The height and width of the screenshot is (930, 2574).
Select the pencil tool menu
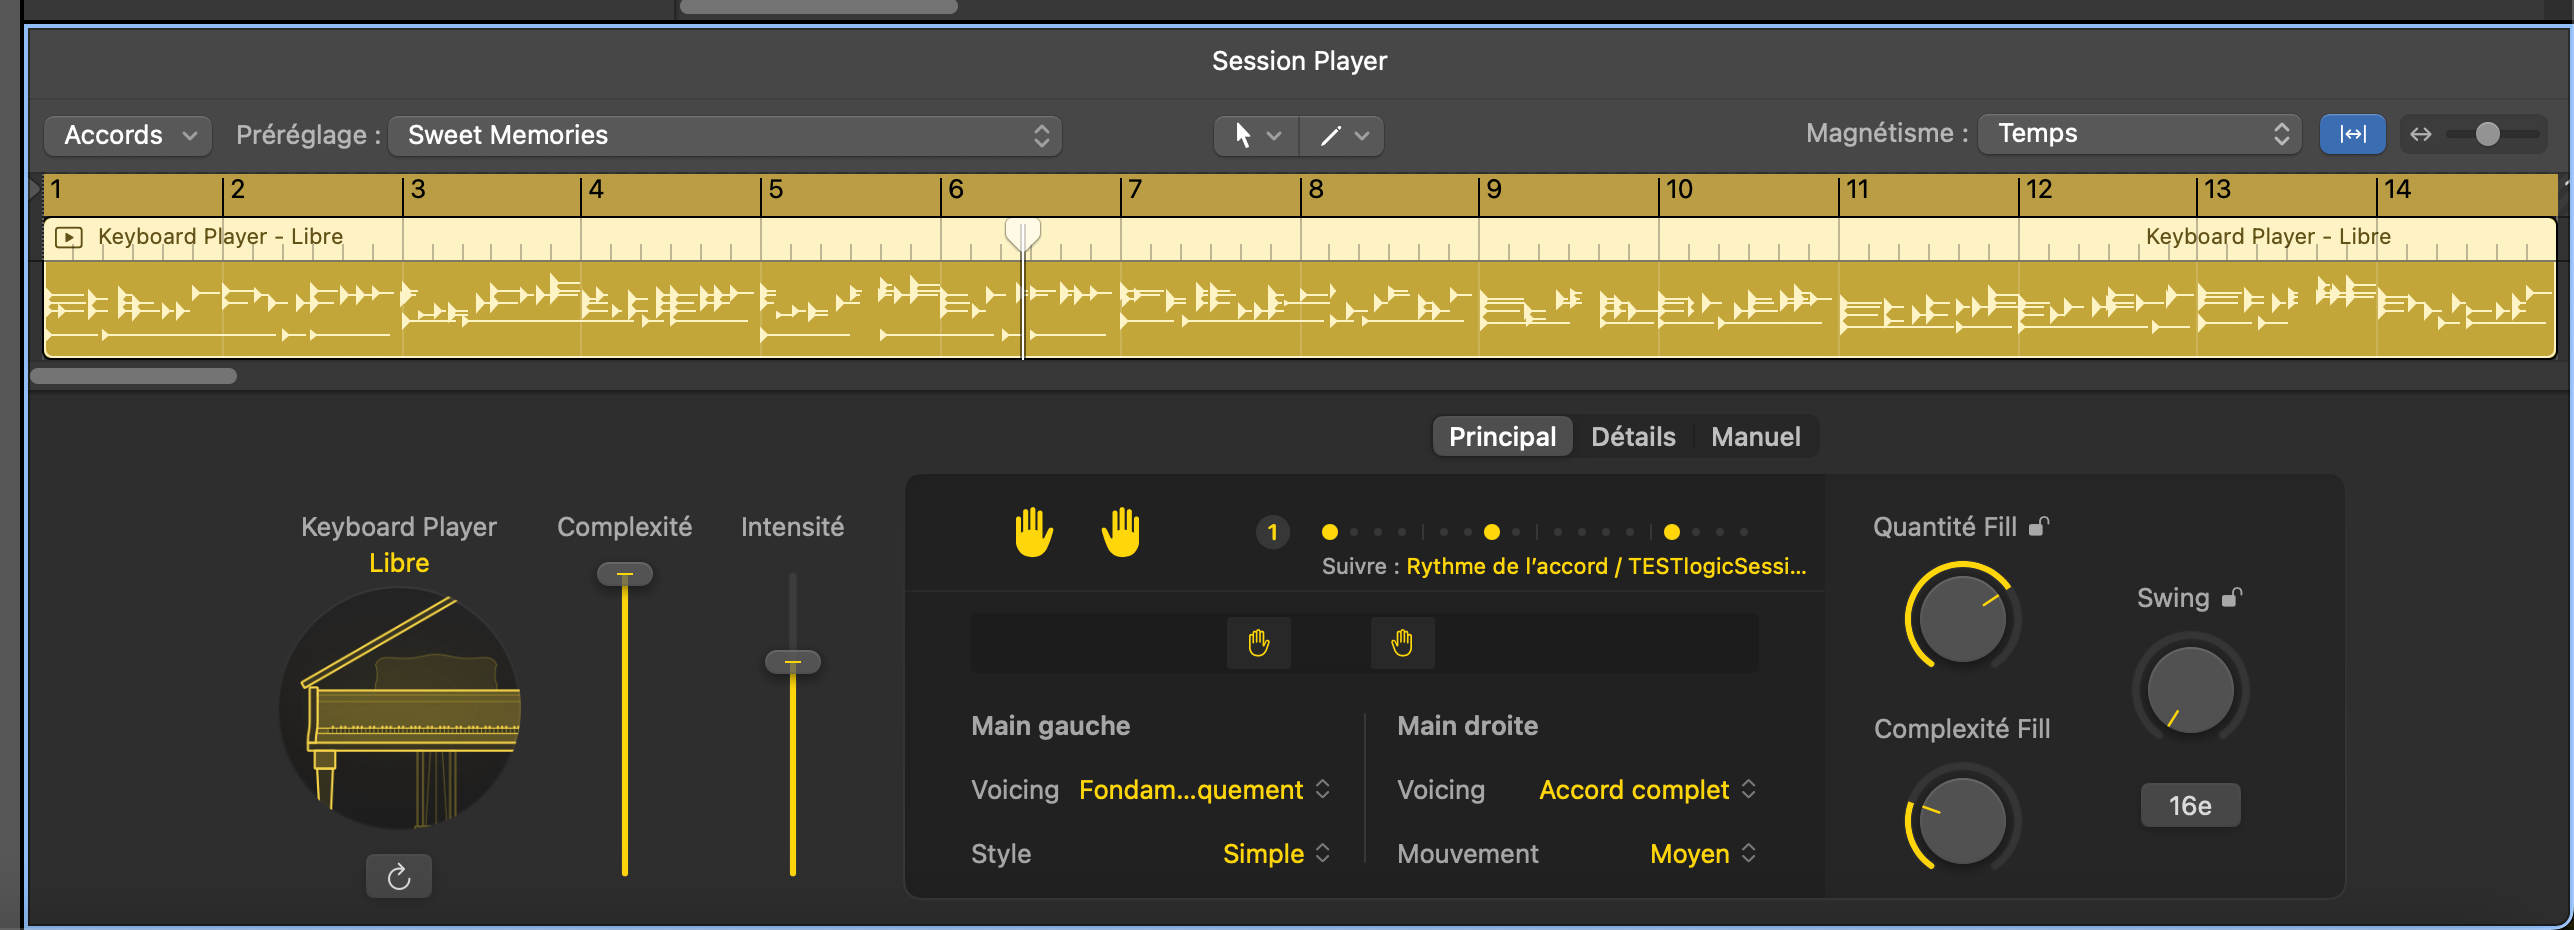1342,135
